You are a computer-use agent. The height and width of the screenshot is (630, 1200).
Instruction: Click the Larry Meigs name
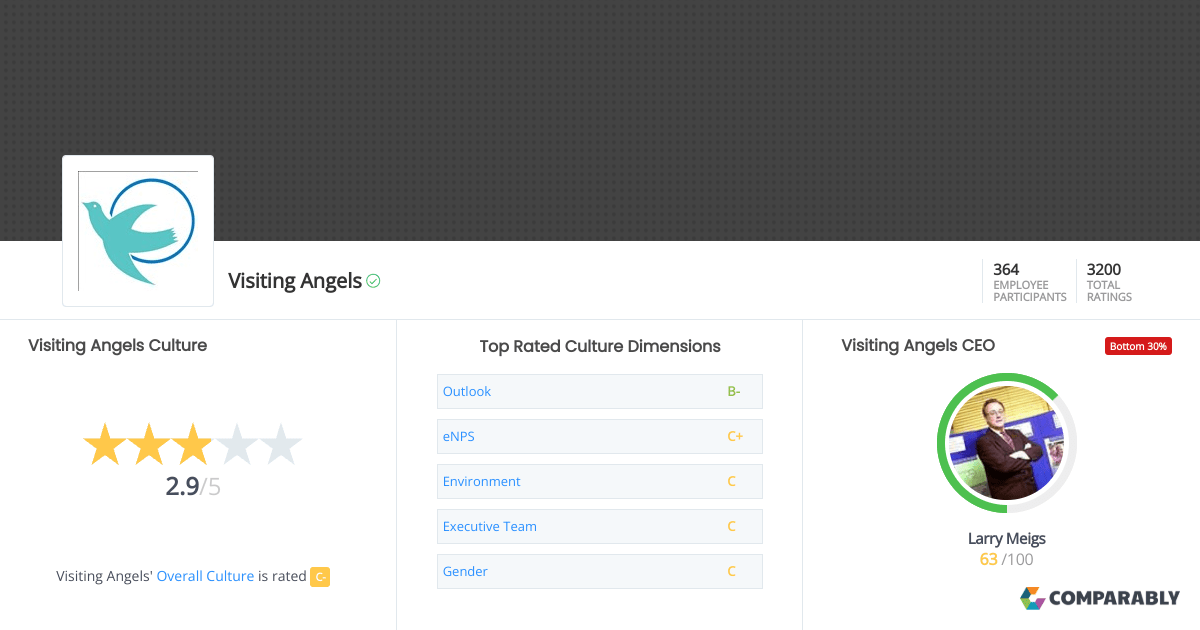point(1006,539)
